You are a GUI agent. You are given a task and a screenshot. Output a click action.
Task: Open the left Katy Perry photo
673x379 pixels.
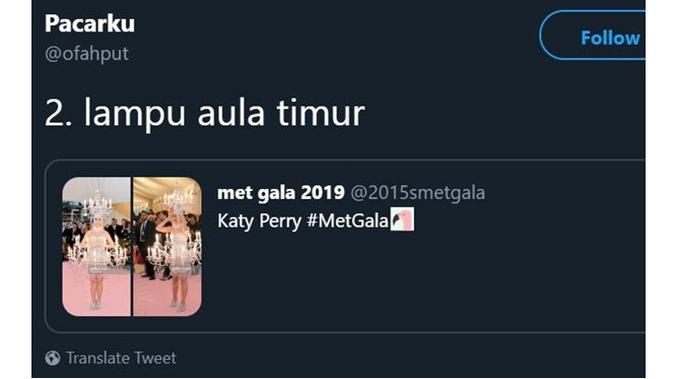97,247
